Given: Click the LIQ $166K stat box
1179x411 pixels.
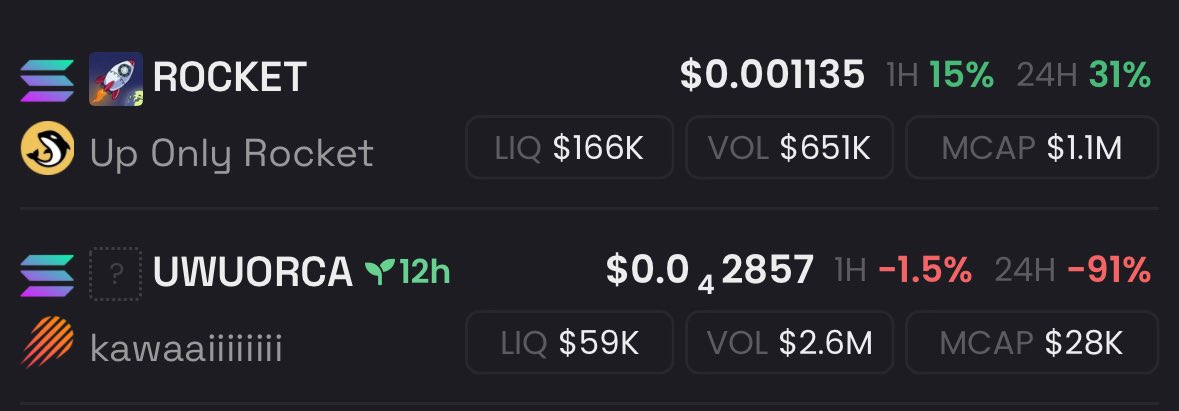Looking at the screenshot, I should 569,147.
